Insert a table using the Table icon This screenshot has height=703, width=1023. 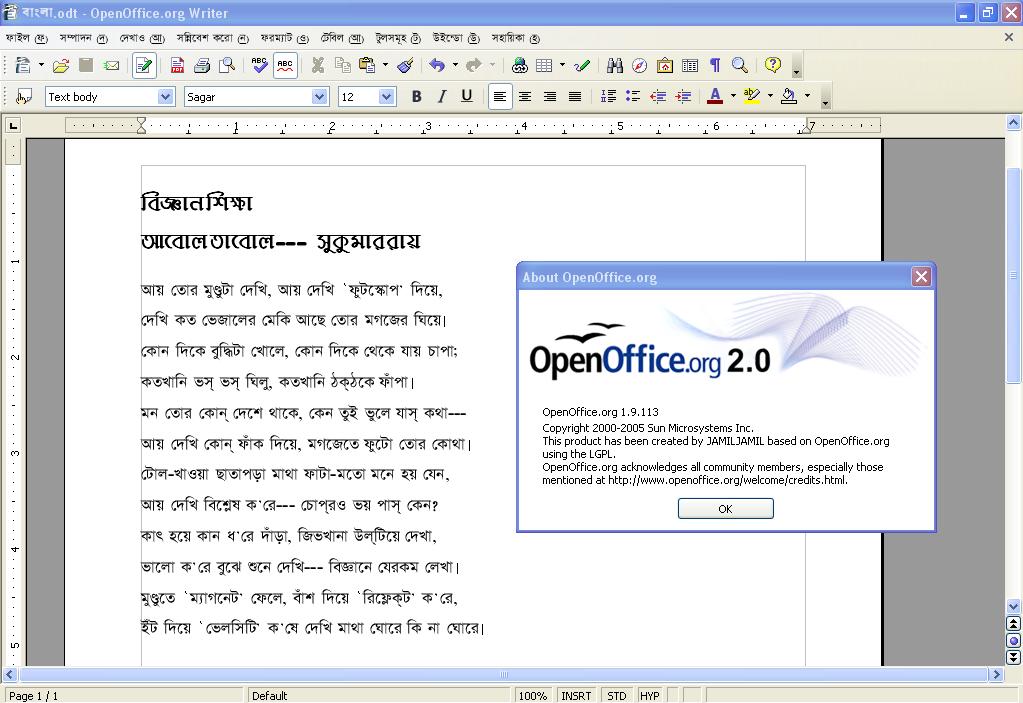pyautogui.click(x=544, y=65)
